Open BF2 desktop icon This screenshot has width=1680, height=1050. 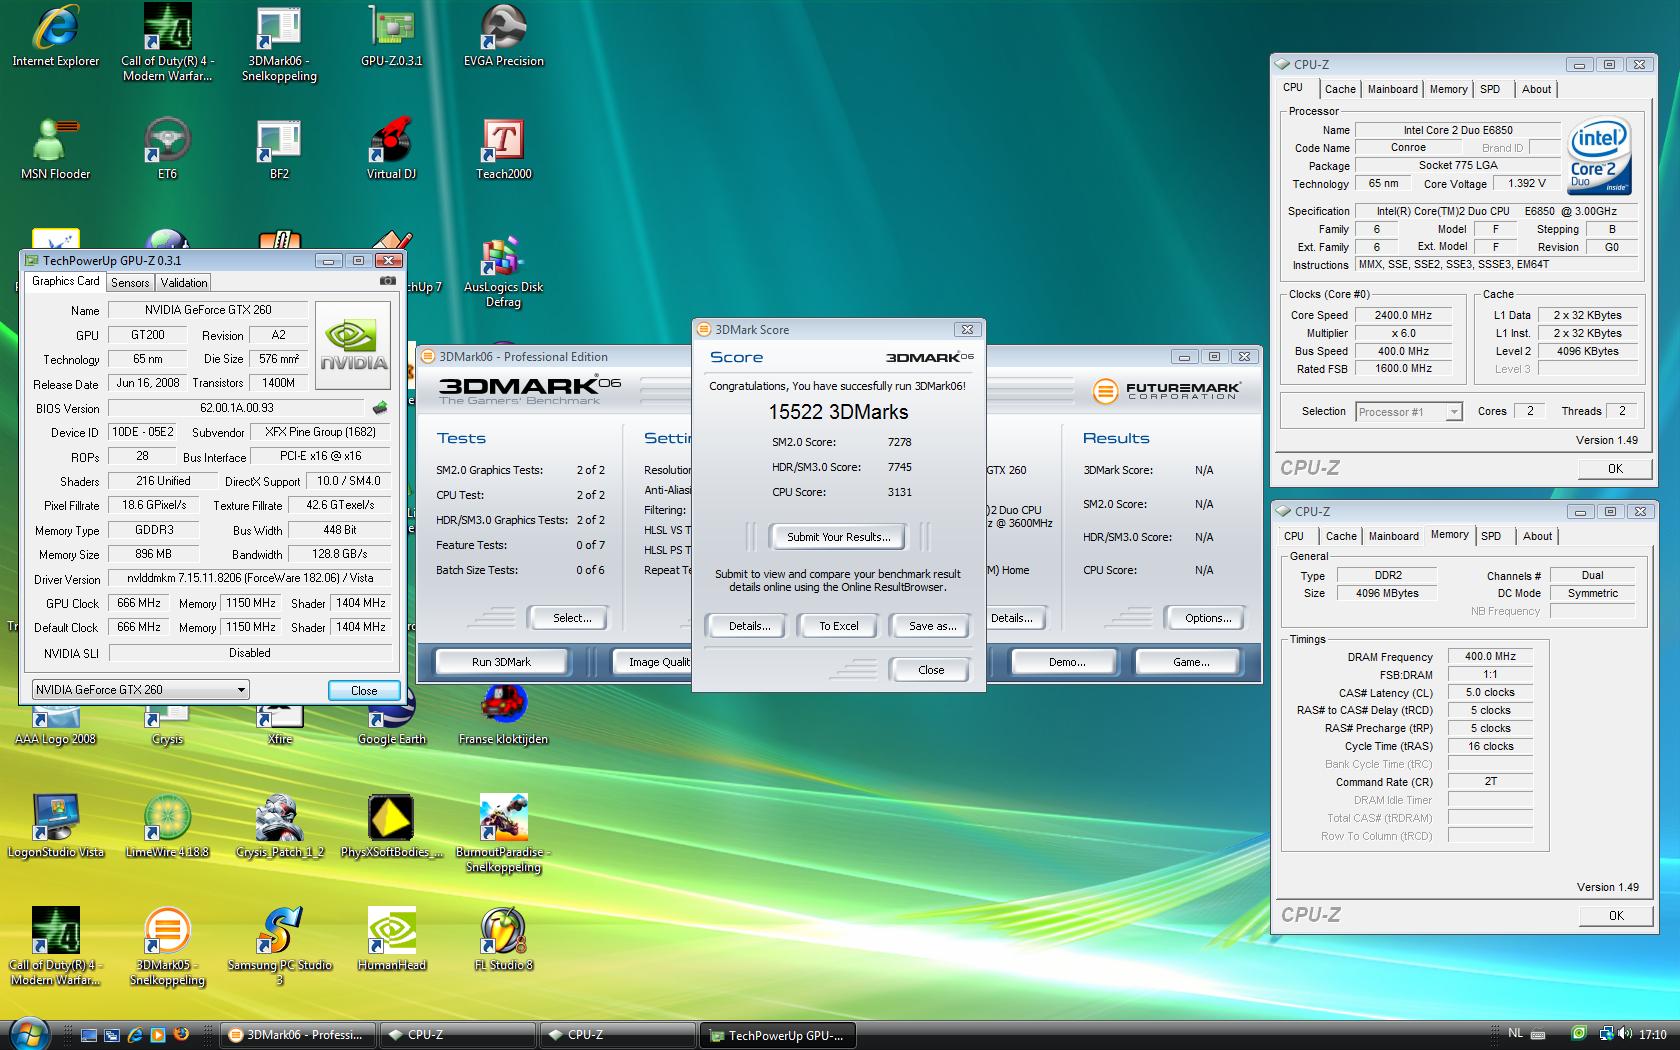(279, 149)
